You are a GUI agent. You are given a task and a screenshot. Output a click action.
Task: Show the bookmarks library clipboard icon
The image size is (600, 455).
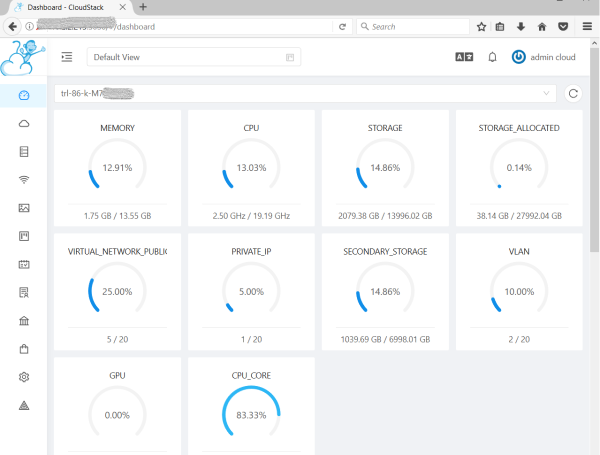click(500, 27)
